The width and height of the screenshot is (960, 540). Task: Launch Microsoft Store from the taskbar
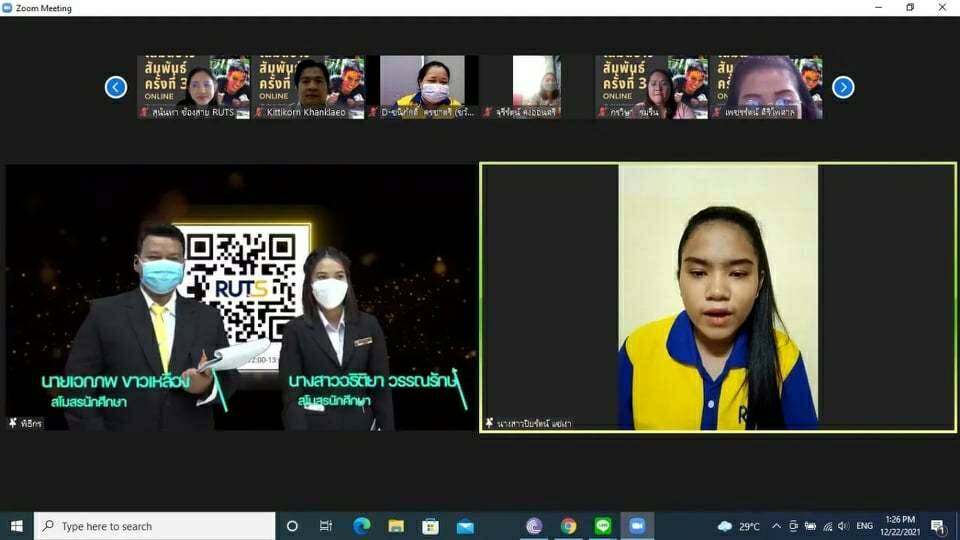click(x=430, y=526)
